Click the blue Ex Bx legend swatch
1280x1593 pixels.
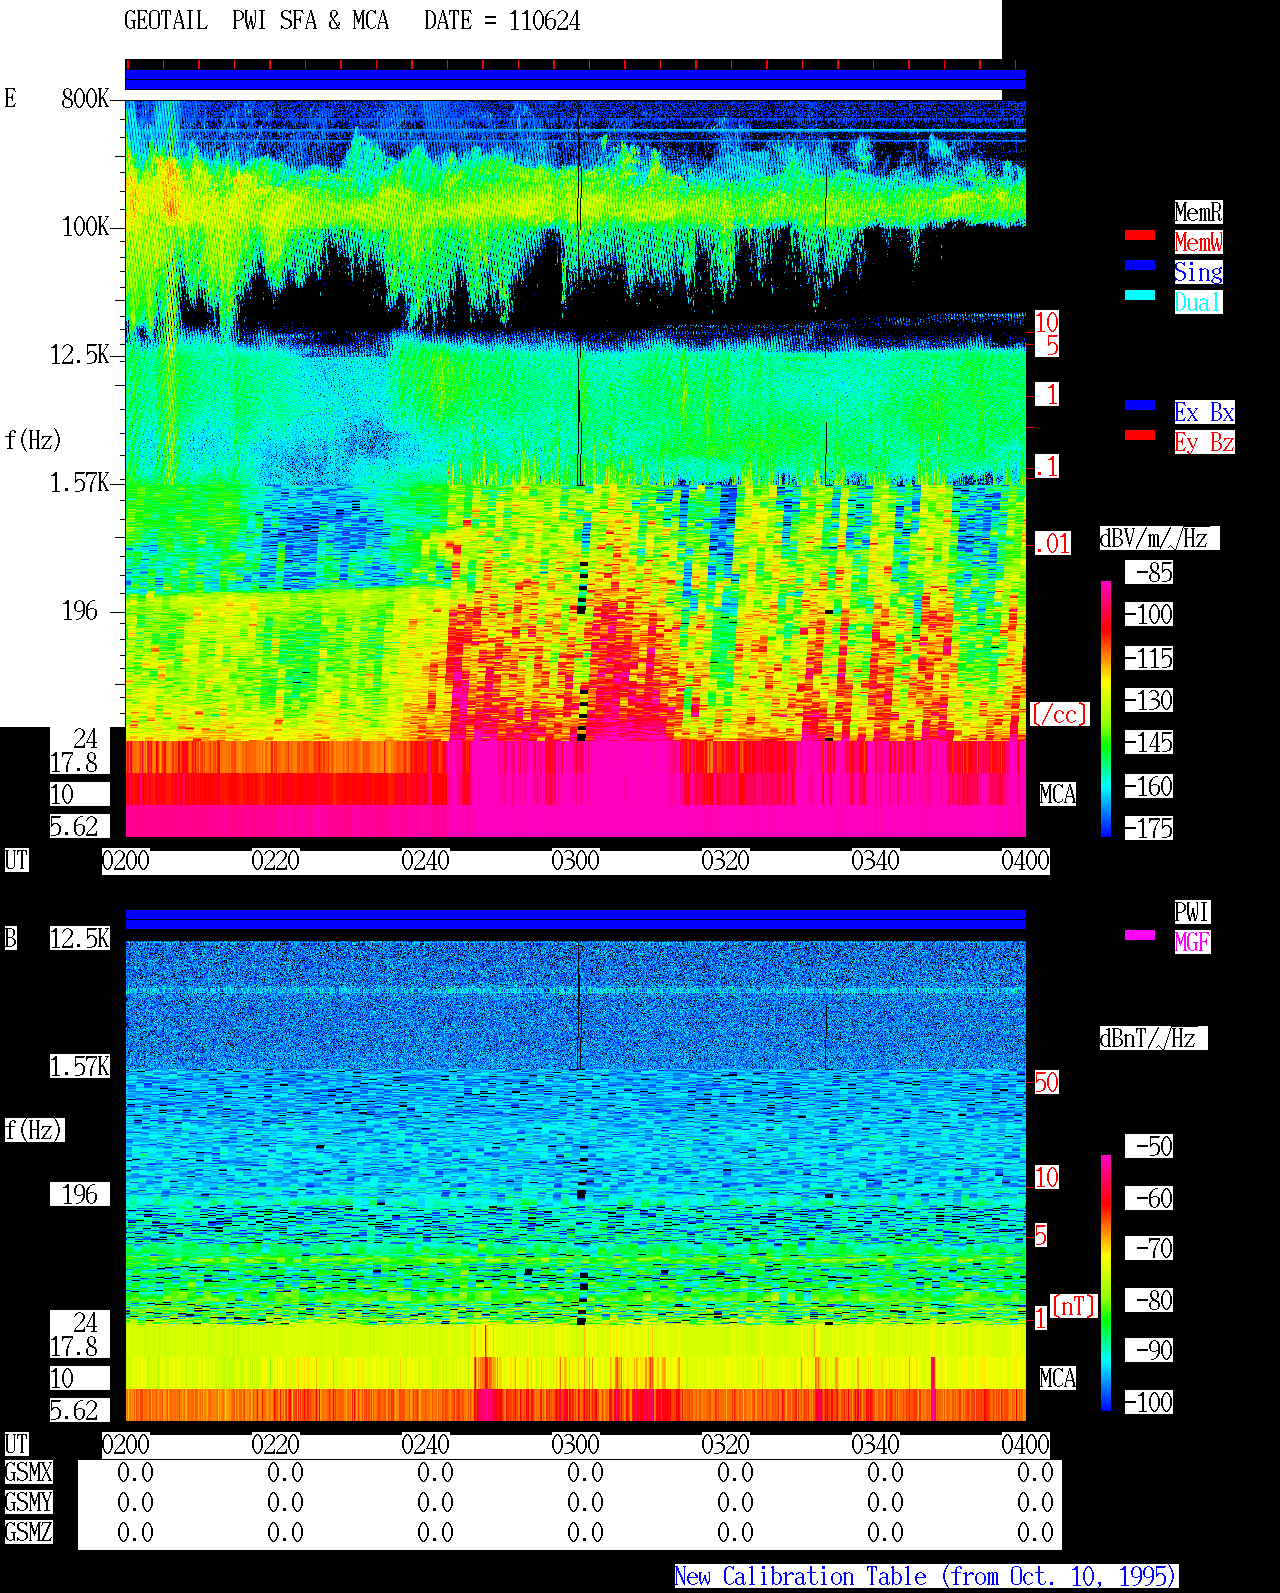tap(1140, 405)
